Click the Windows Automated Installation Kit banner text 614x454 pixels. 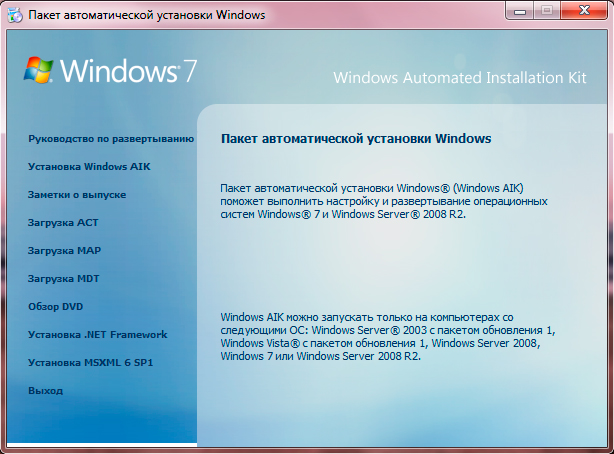(x=460, y=78)
